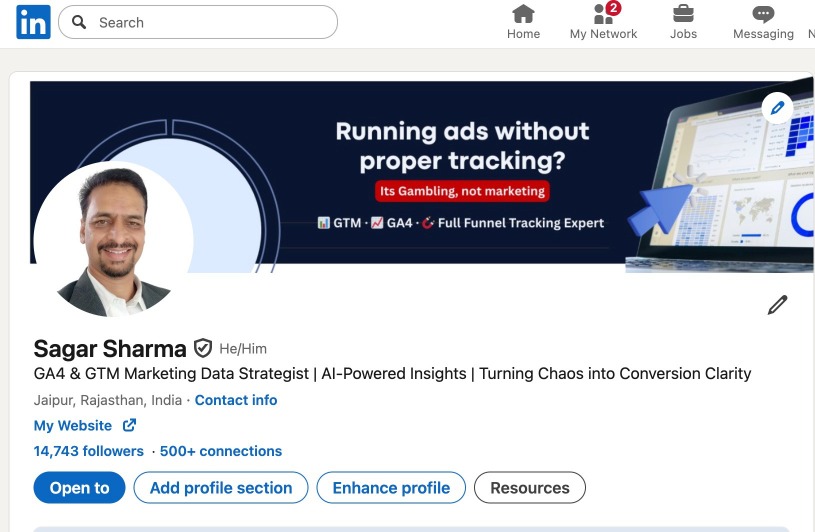Open the Resources button
Viewport: 815px width, 532px height.
tap(530, 488)
